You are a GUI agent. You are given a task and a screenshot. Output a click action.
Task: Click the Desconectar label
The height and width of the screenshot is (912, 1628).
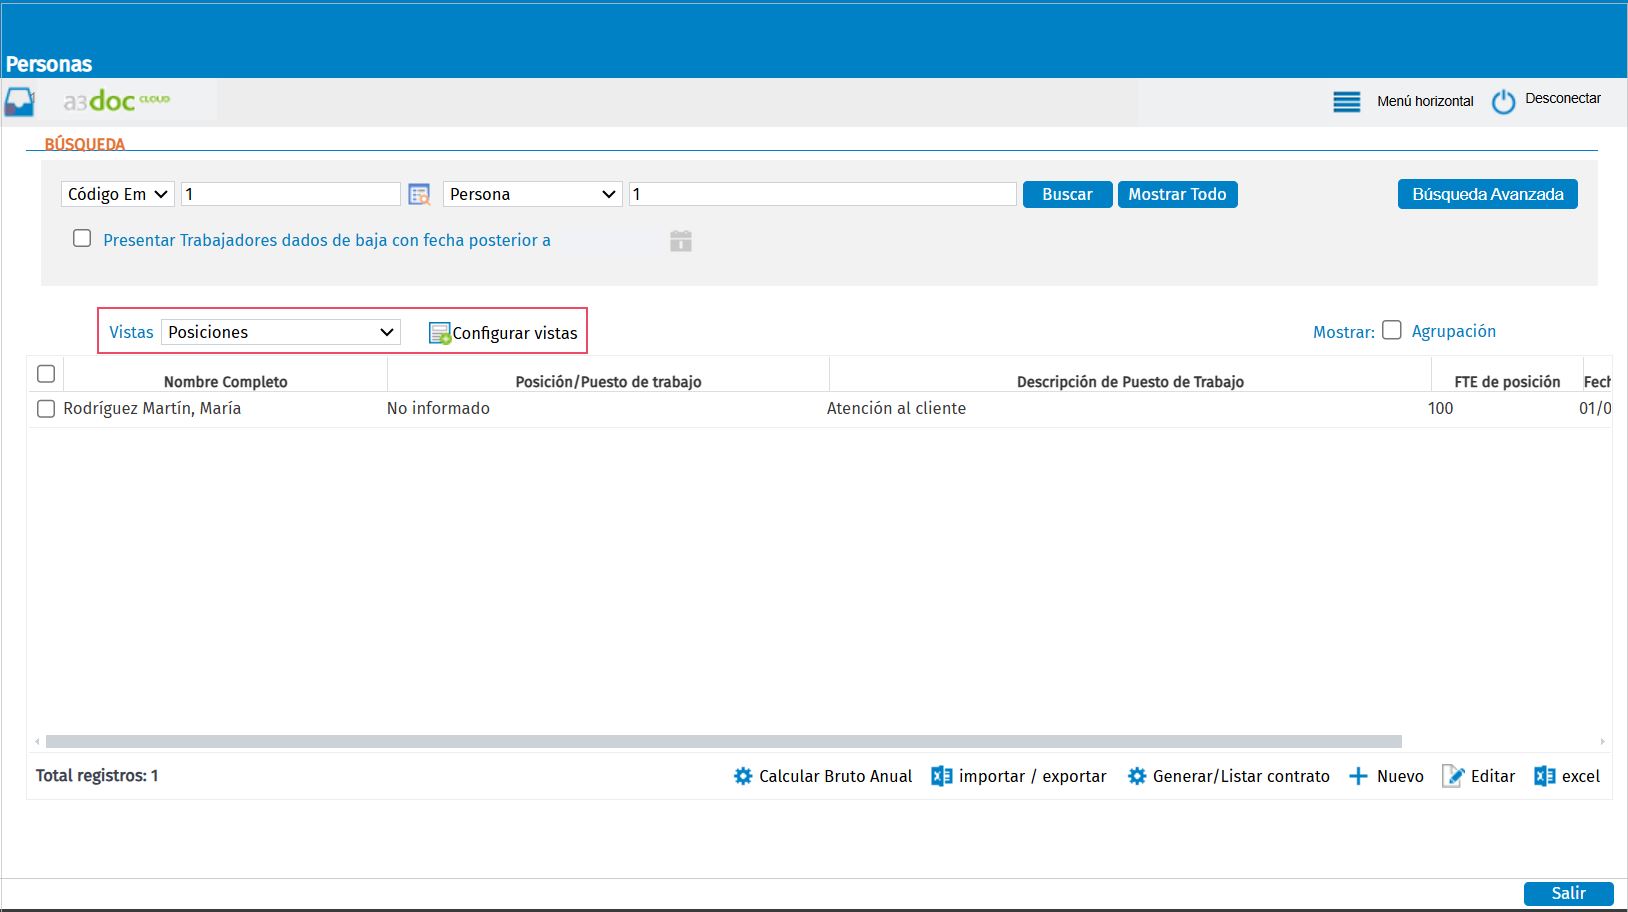click(x=1563, y=99)
